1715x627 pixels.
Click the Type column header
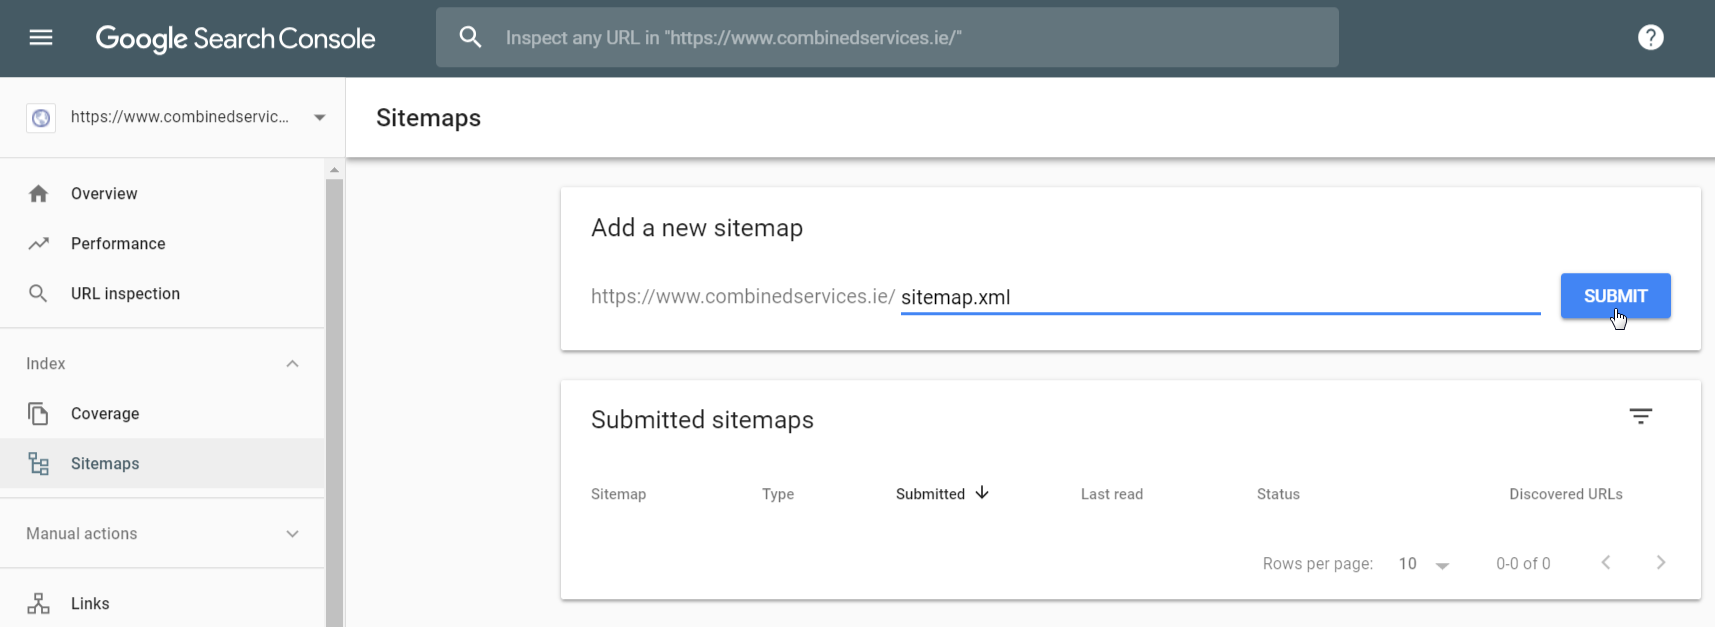pos(778,494)
